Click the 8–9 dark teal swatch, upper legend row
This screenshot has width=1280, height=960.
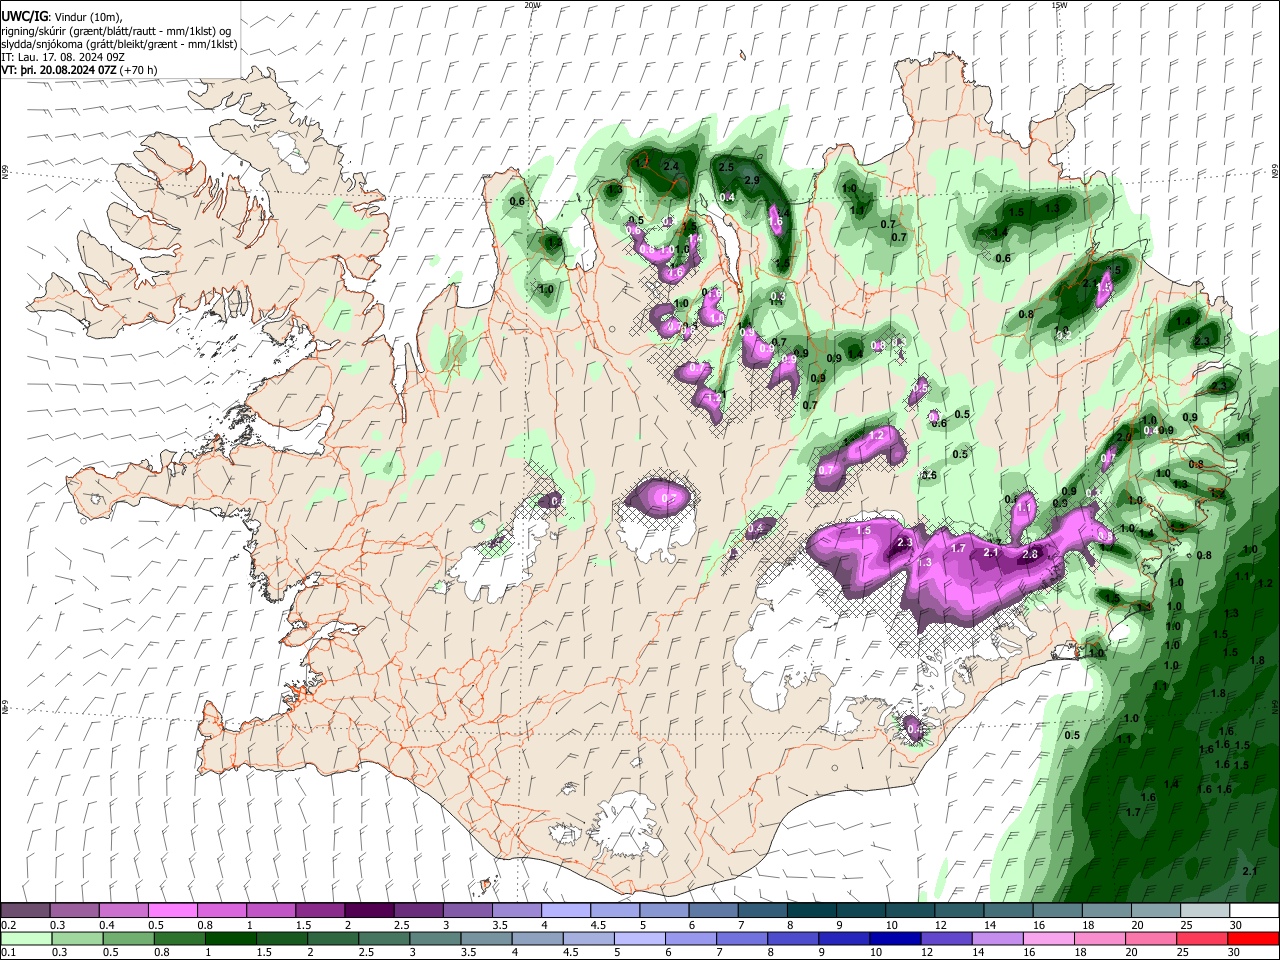pos(811,911)
